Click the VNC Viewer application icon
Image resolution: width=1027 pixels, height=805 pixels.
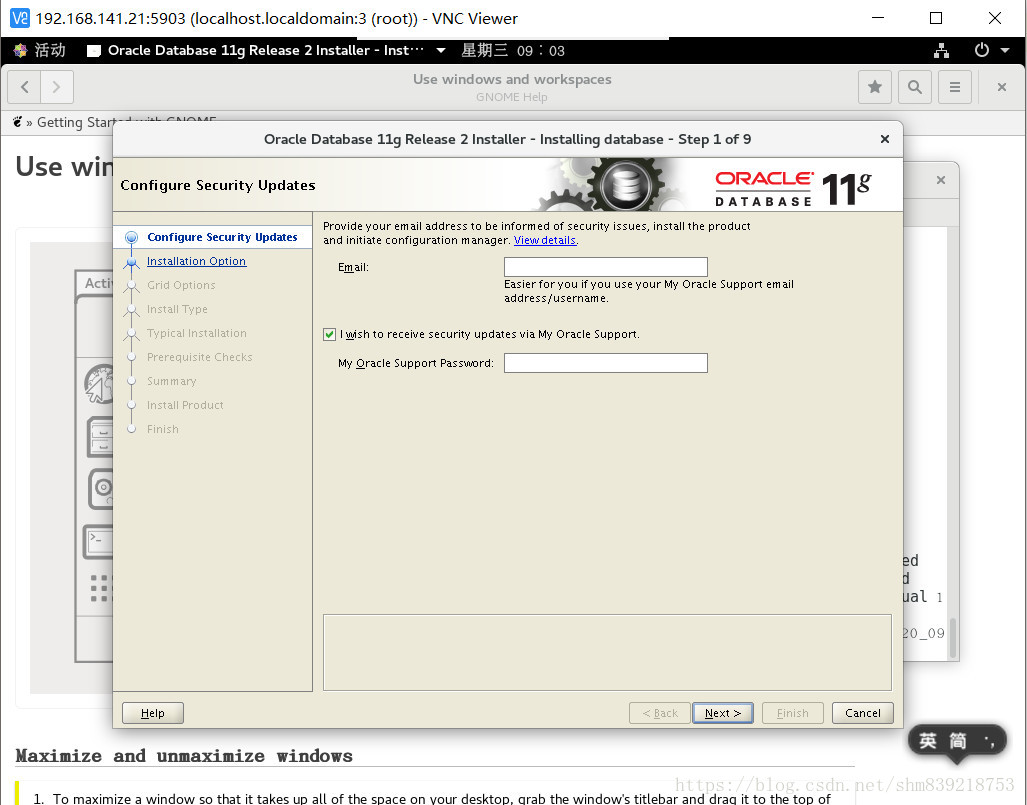tap(20, 18)
